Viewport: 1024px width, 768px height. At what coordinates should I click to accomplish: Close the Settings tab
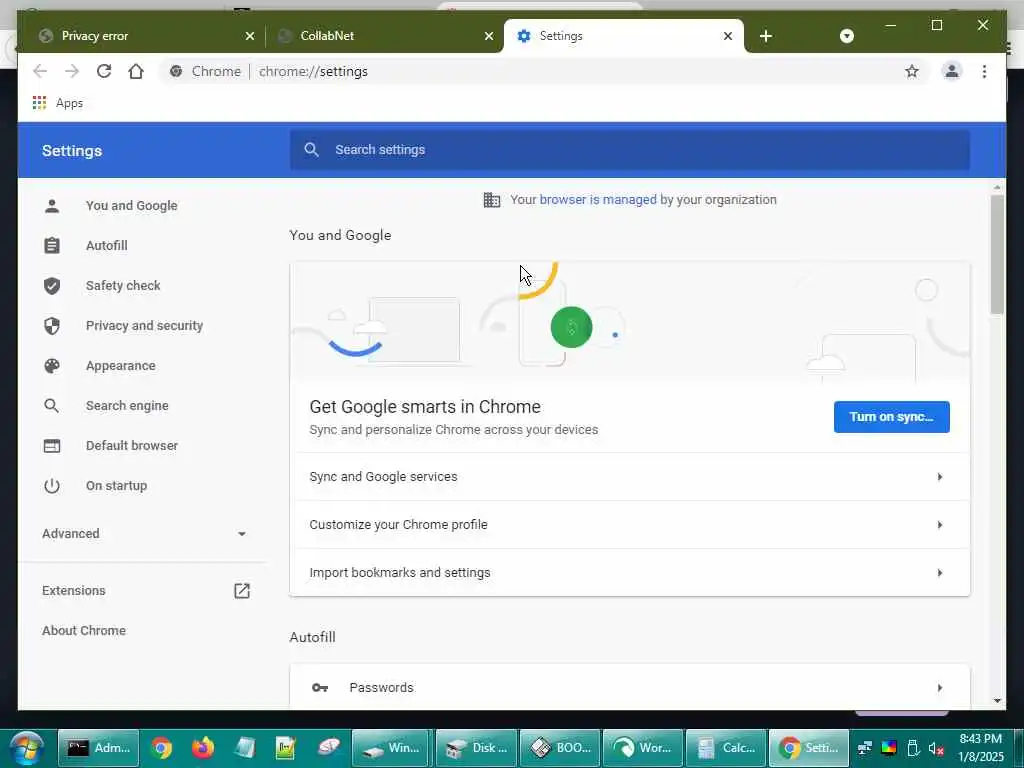click(x=728, y=36)
